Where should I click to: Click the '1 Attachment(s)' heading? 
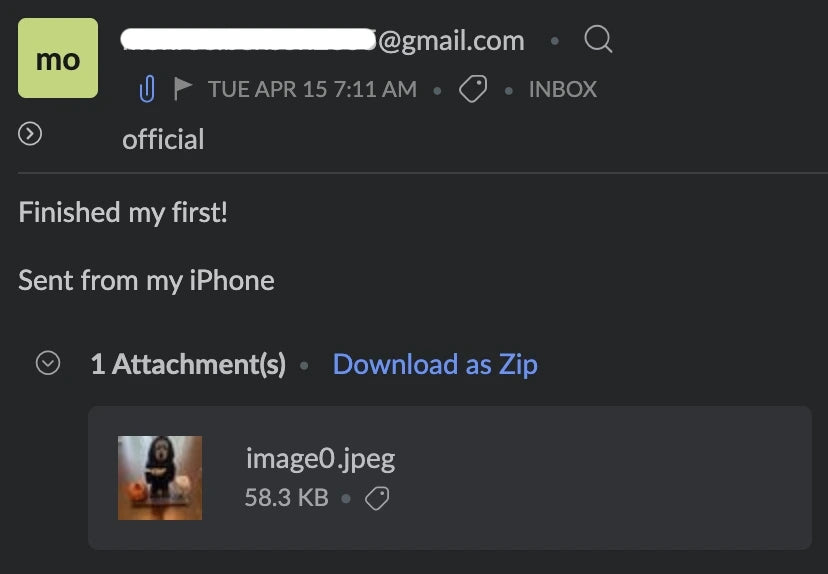click(188, 364)
